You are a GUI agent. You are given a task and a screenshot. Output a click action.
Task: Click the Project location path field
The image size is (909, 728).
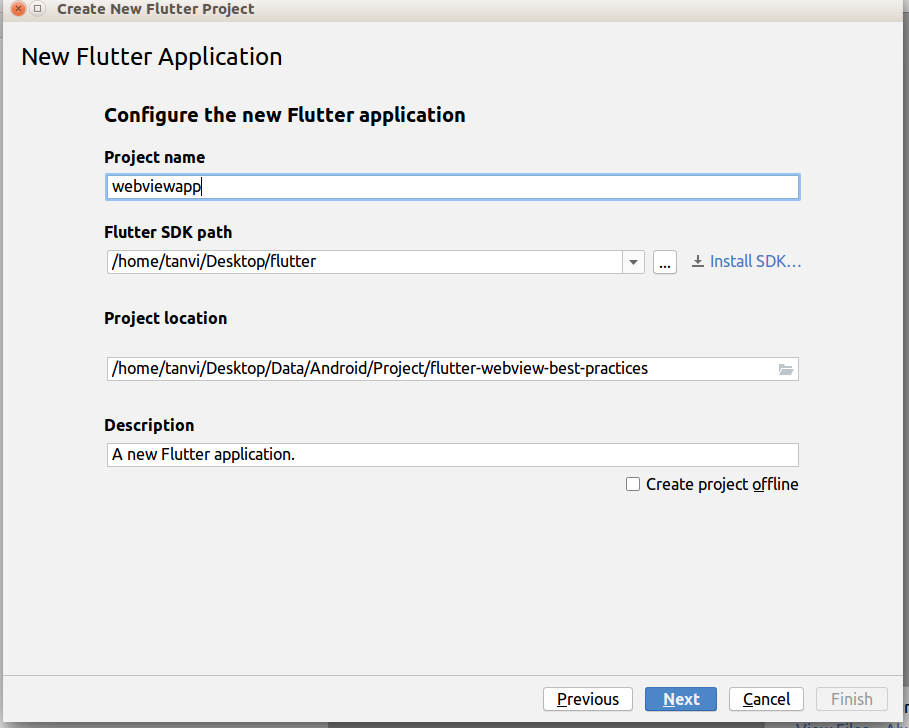coord(440,369)
